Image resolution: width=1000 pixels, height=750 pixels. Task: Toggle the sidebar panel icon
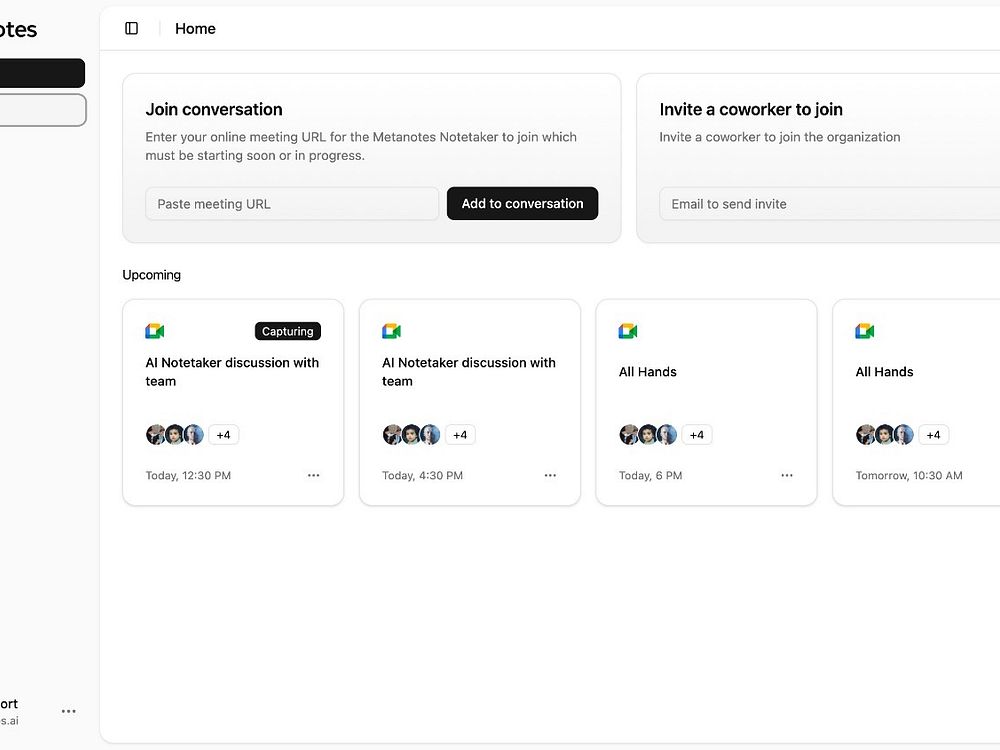coord(131,29)
